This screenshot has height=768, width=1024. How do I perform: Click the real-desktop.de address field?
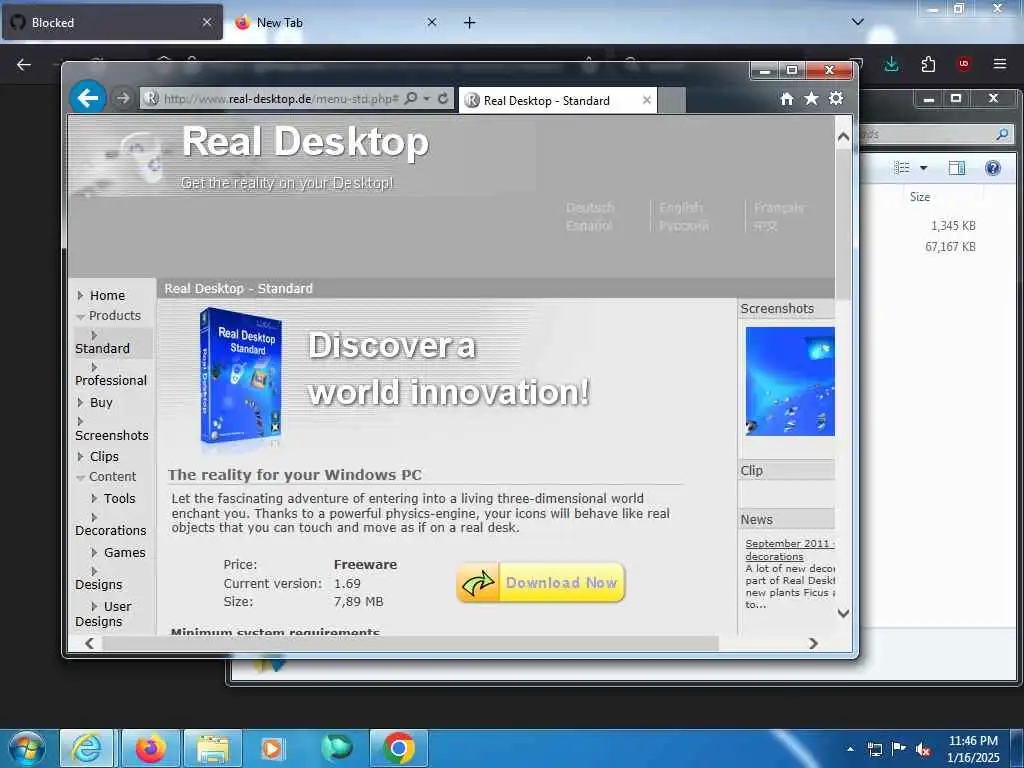tap(280, 99)
